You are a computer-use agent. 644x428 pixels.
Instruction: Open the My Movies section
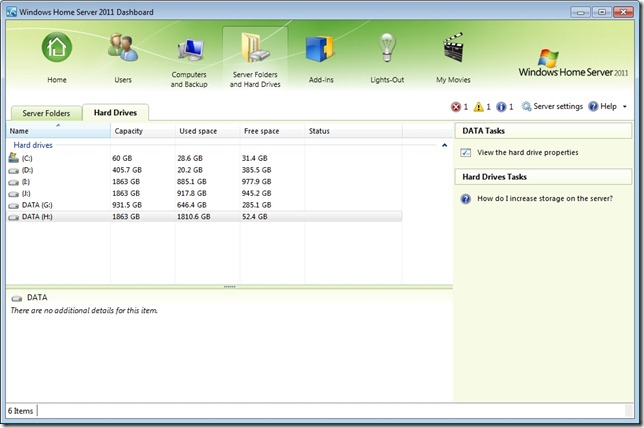[x=452, y=56]
